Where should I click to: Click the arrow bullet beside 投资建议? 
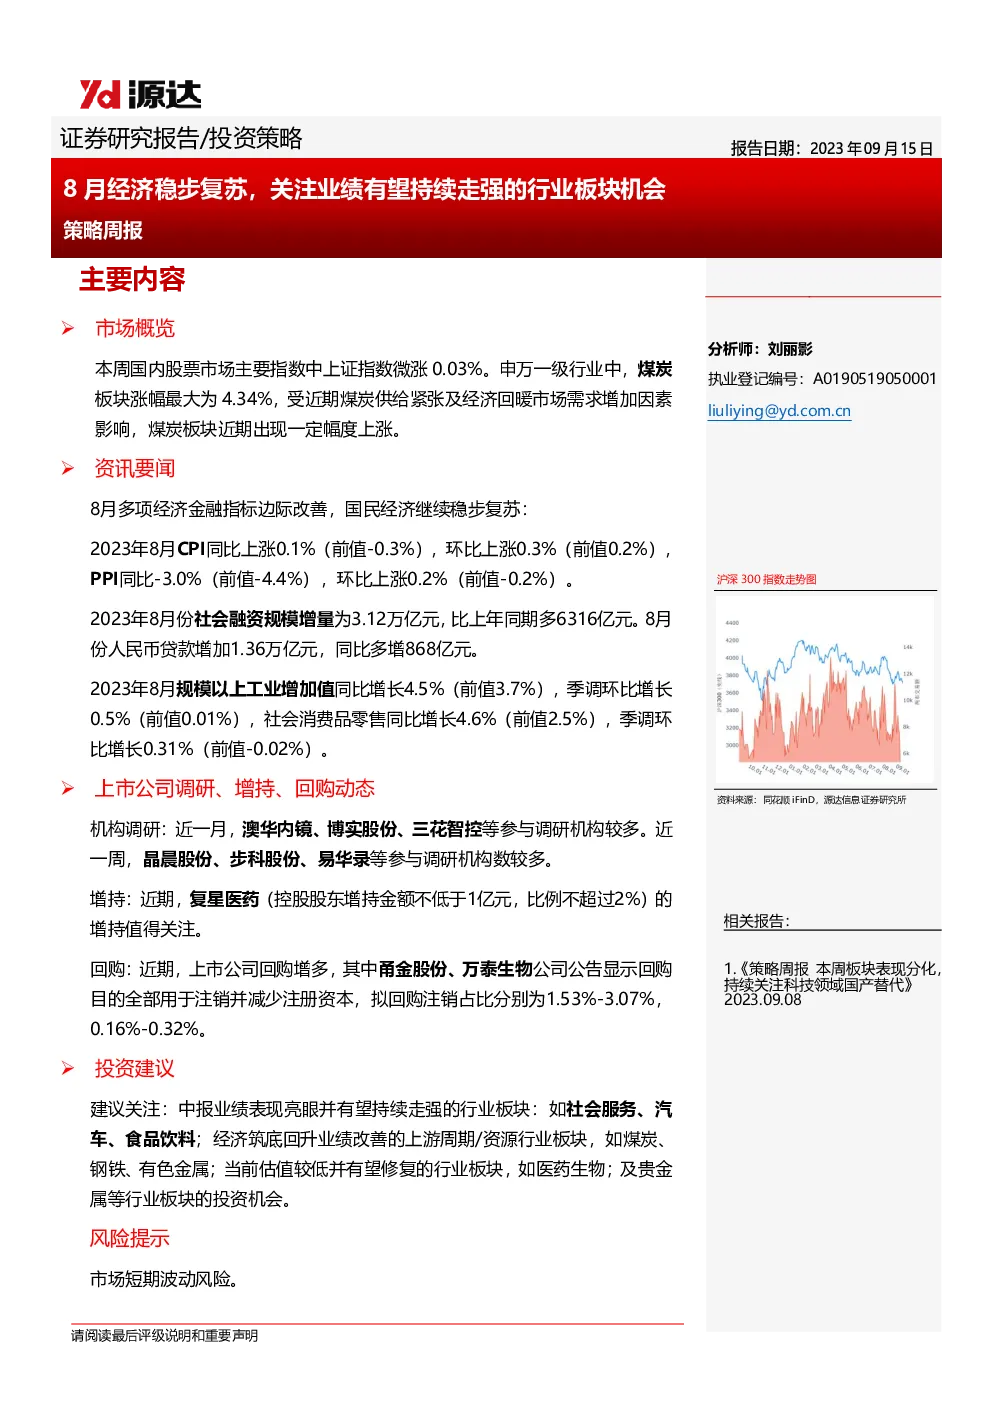[x=68, y=1068]
